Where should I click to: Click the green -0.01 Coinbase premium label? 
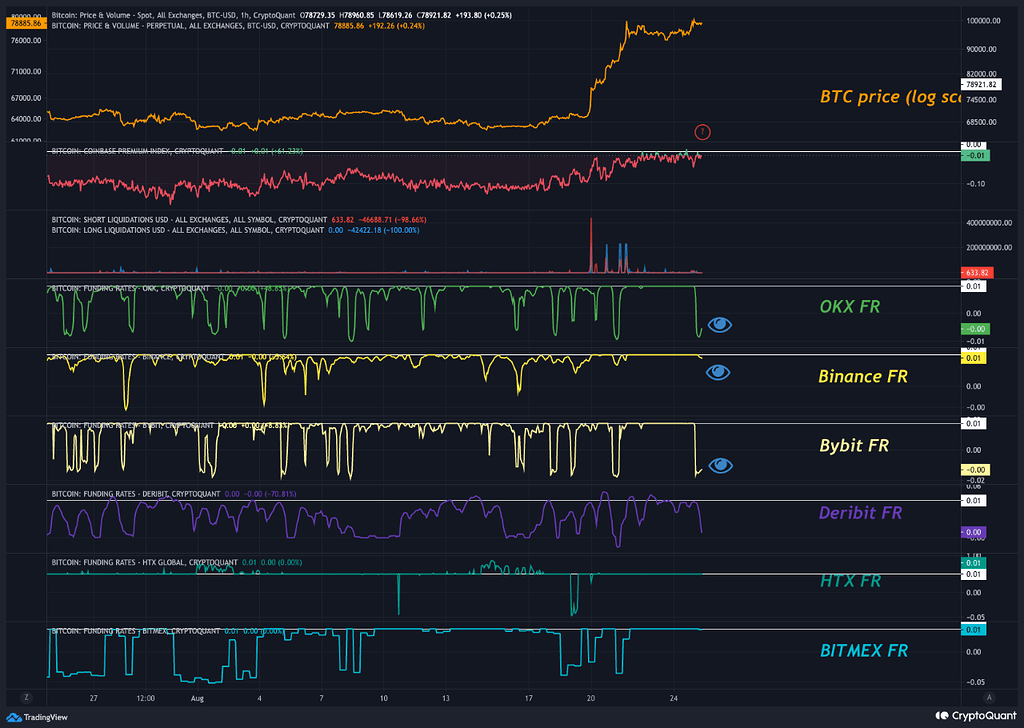[x=976, y=155]
